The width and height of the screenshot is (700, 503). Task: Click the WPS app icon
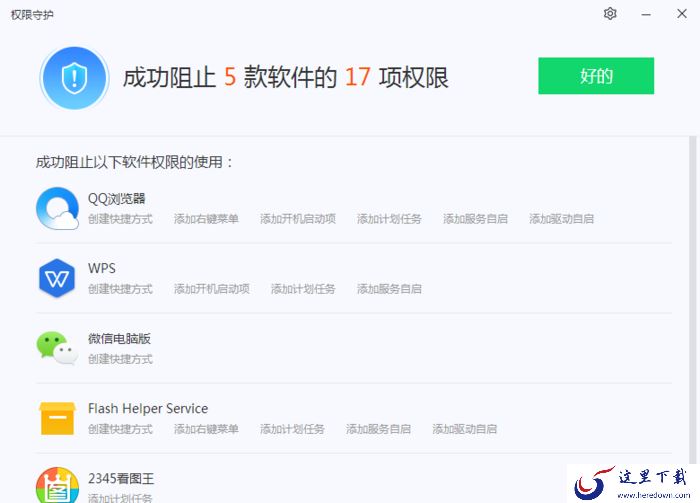click(x=57, y=279)
